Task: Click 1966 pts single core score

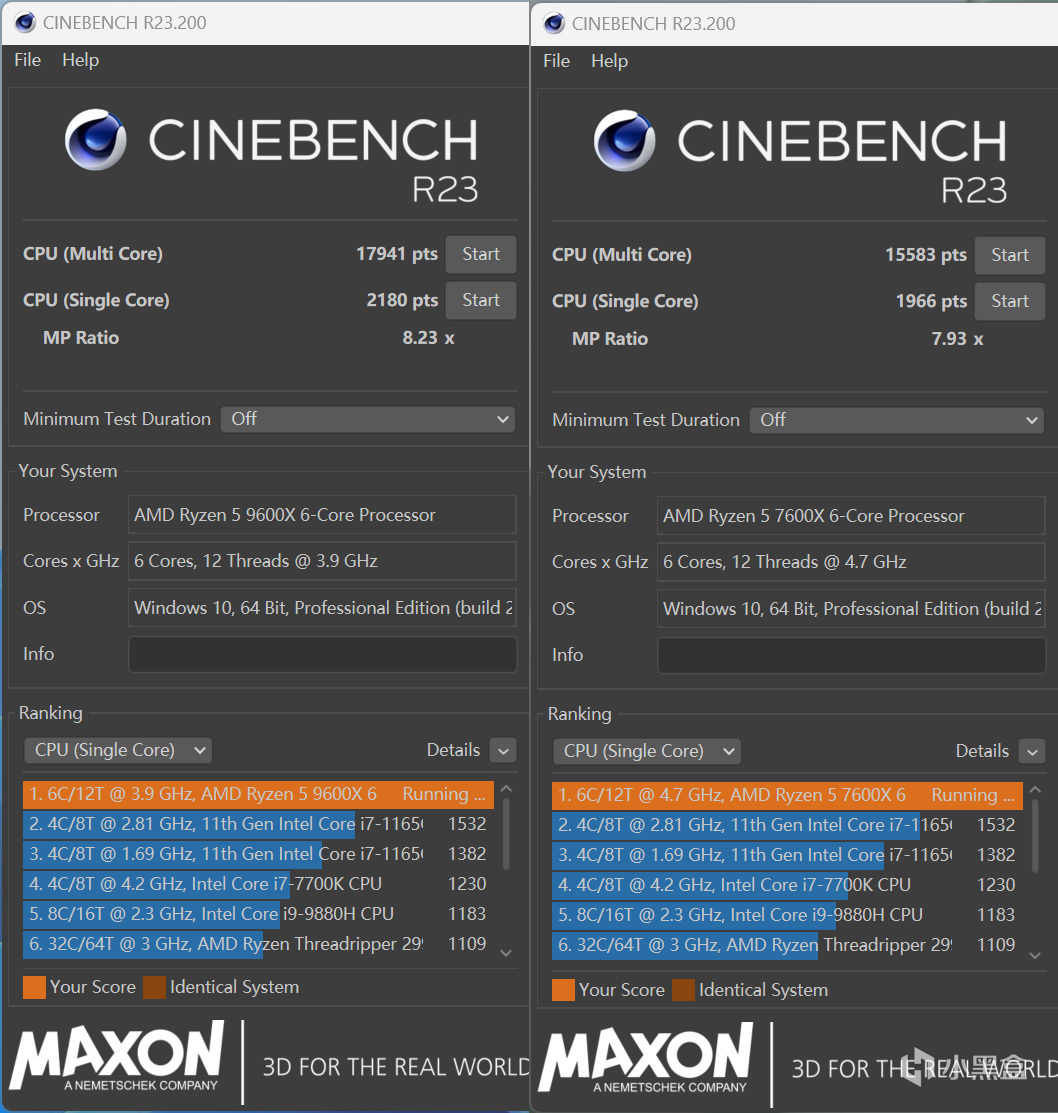Action: tap(931, 301)
